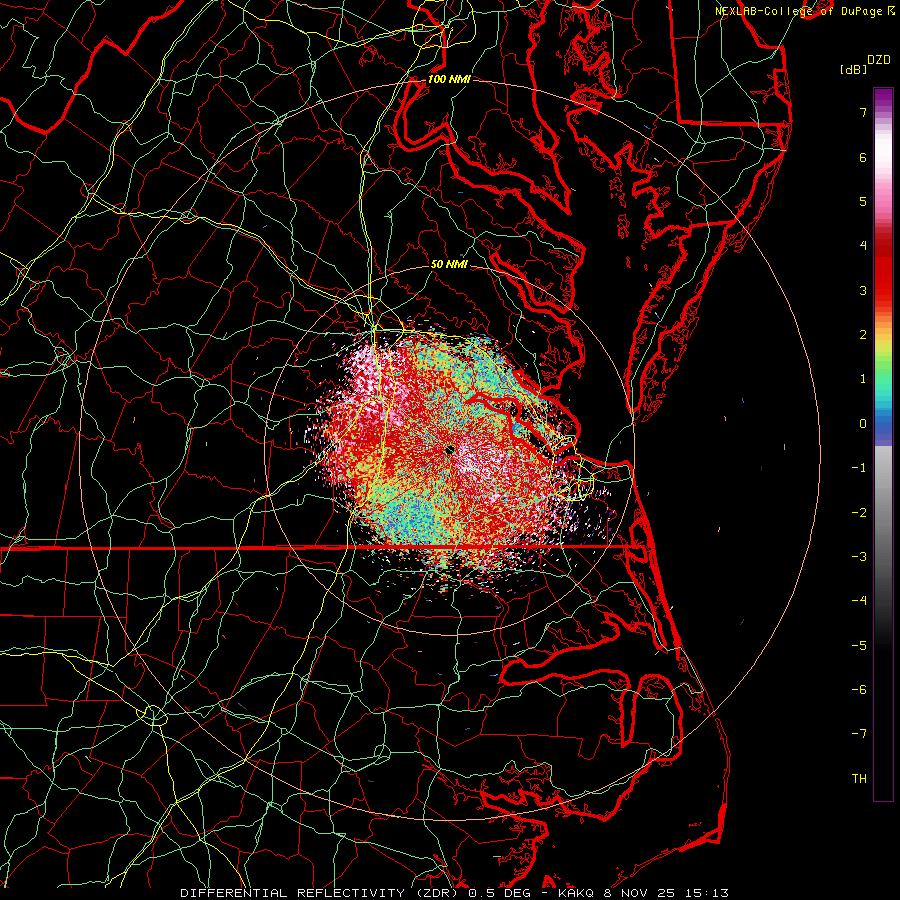Click the 3 value on the scale
This screenshot has width=900, height=900.
point(863,290)
